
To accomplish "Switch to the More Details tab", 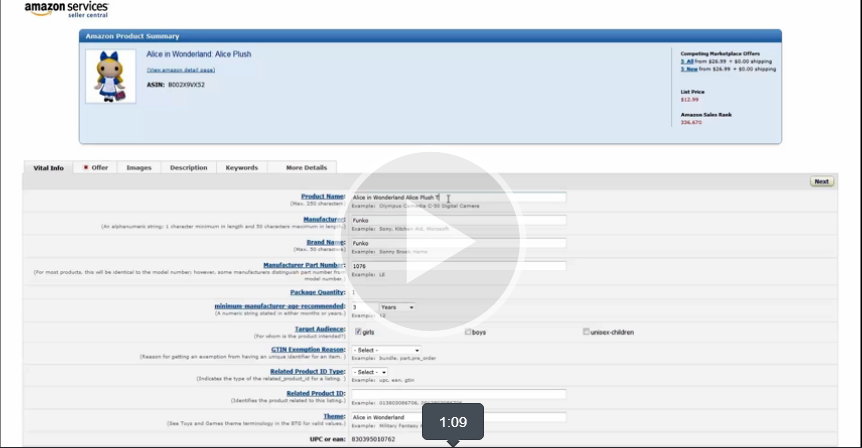I will point(306,168).
